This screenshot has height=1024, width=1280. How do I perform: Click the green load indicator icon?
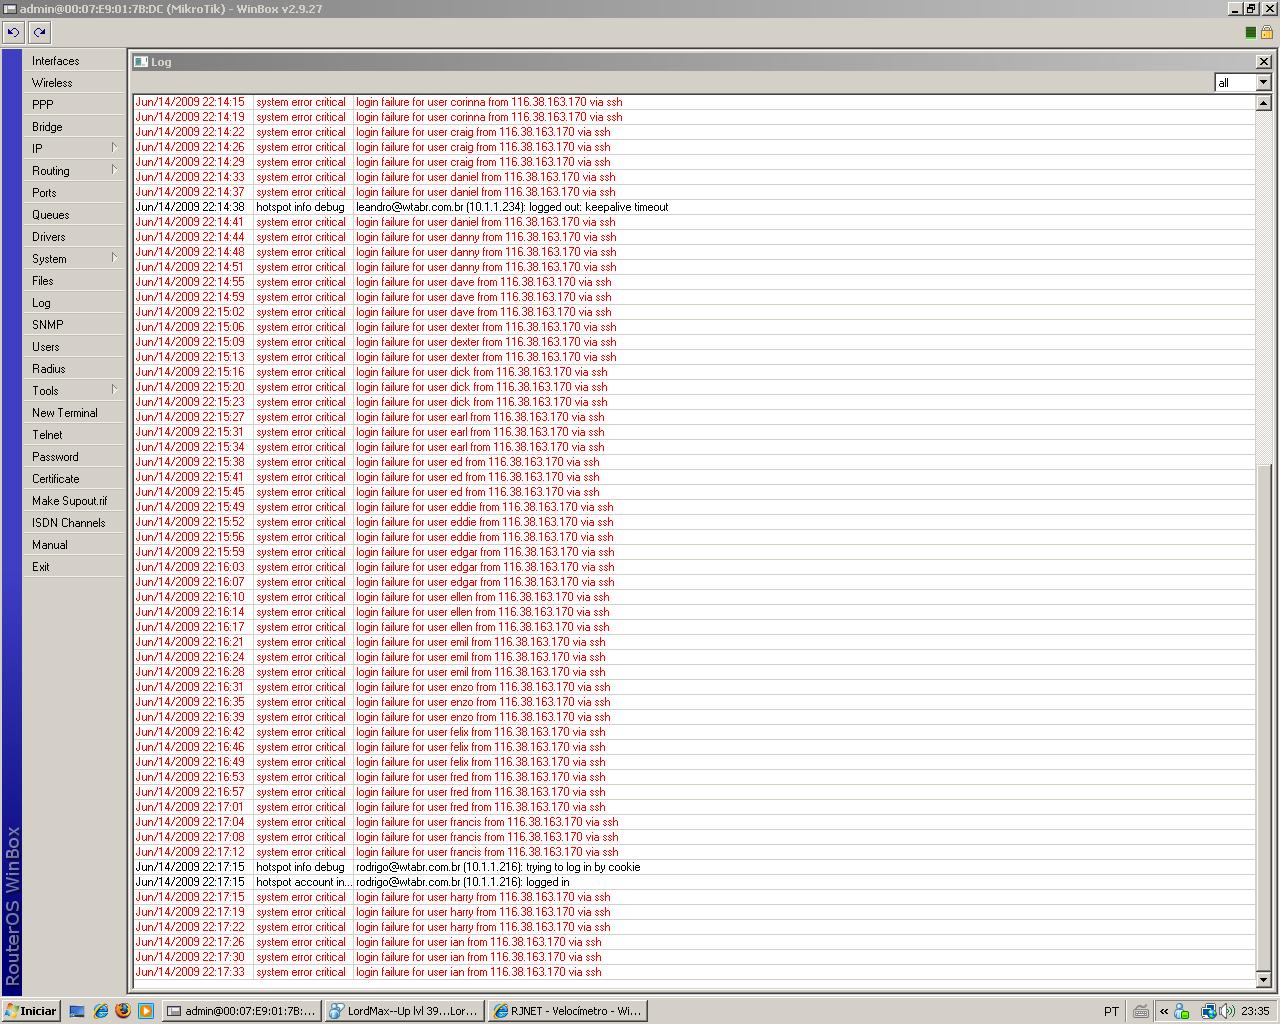coord(1250,32)
